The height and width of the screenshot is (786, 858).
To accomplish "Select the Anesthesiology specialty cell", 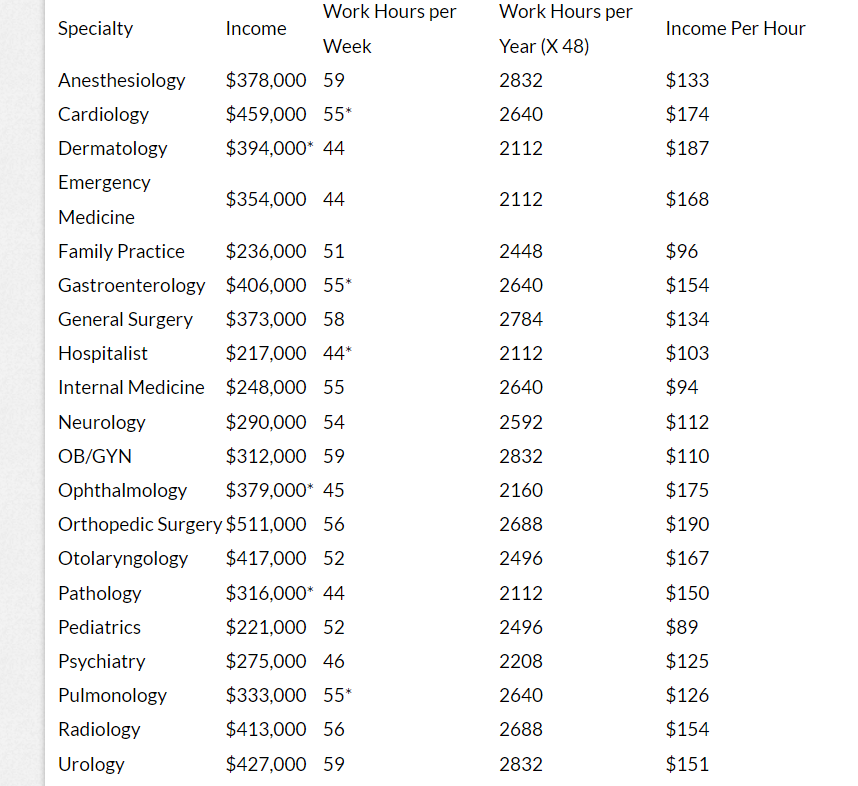I will 122,80.
